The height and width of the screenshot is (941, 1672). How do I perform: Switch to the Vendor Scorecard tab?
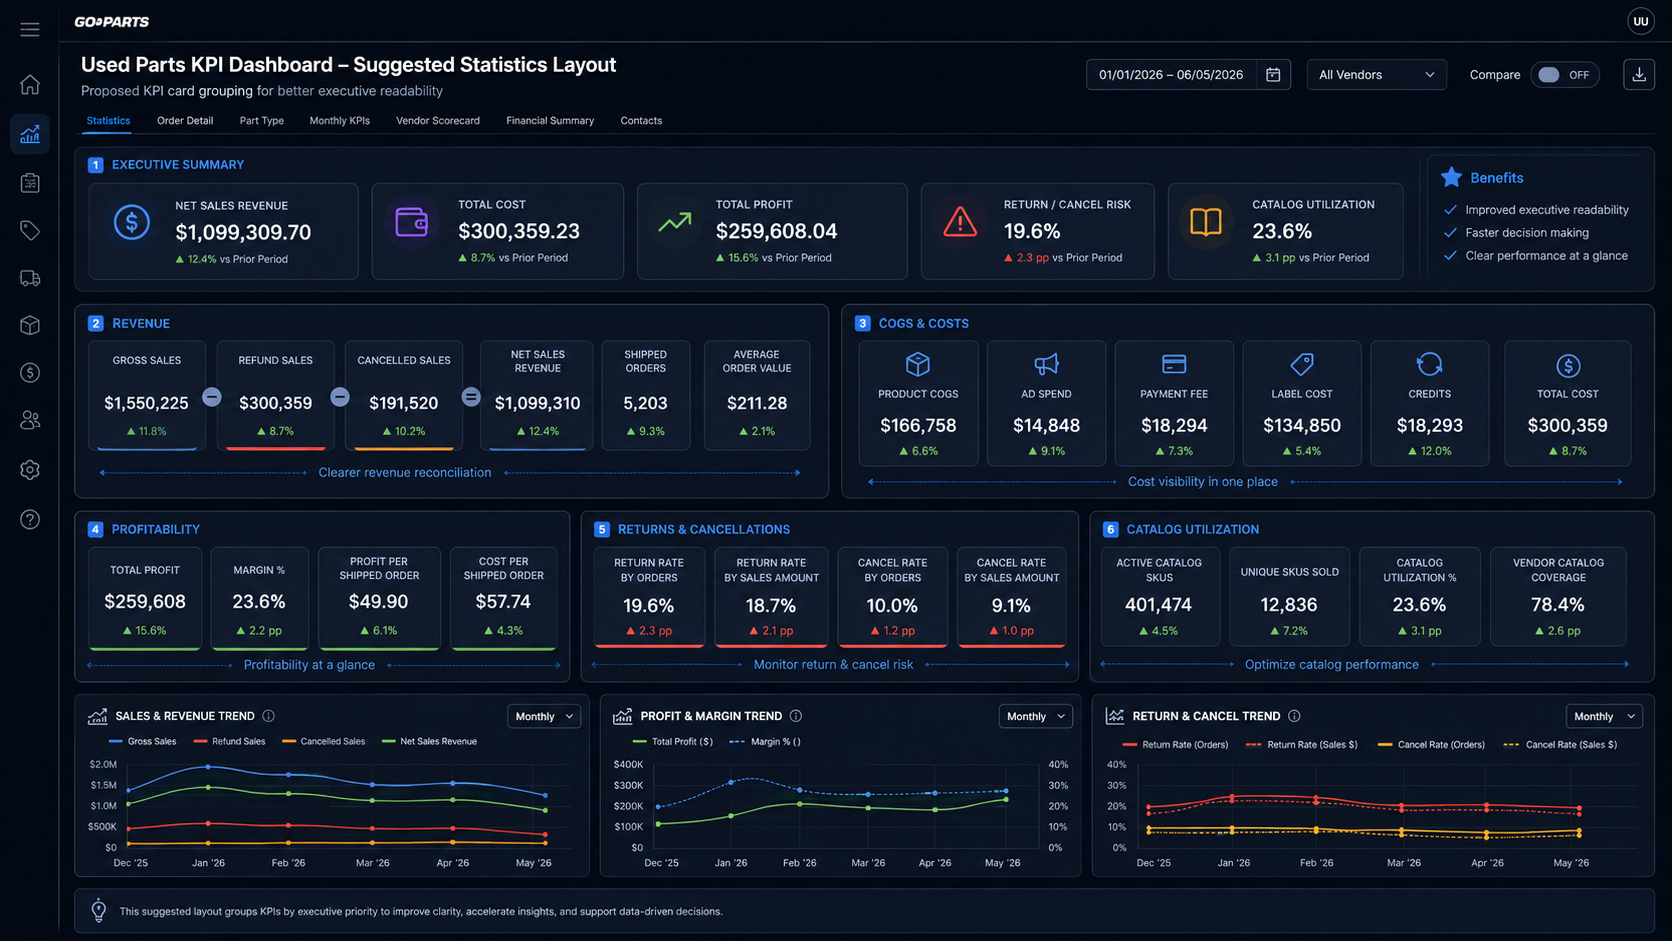438,121
